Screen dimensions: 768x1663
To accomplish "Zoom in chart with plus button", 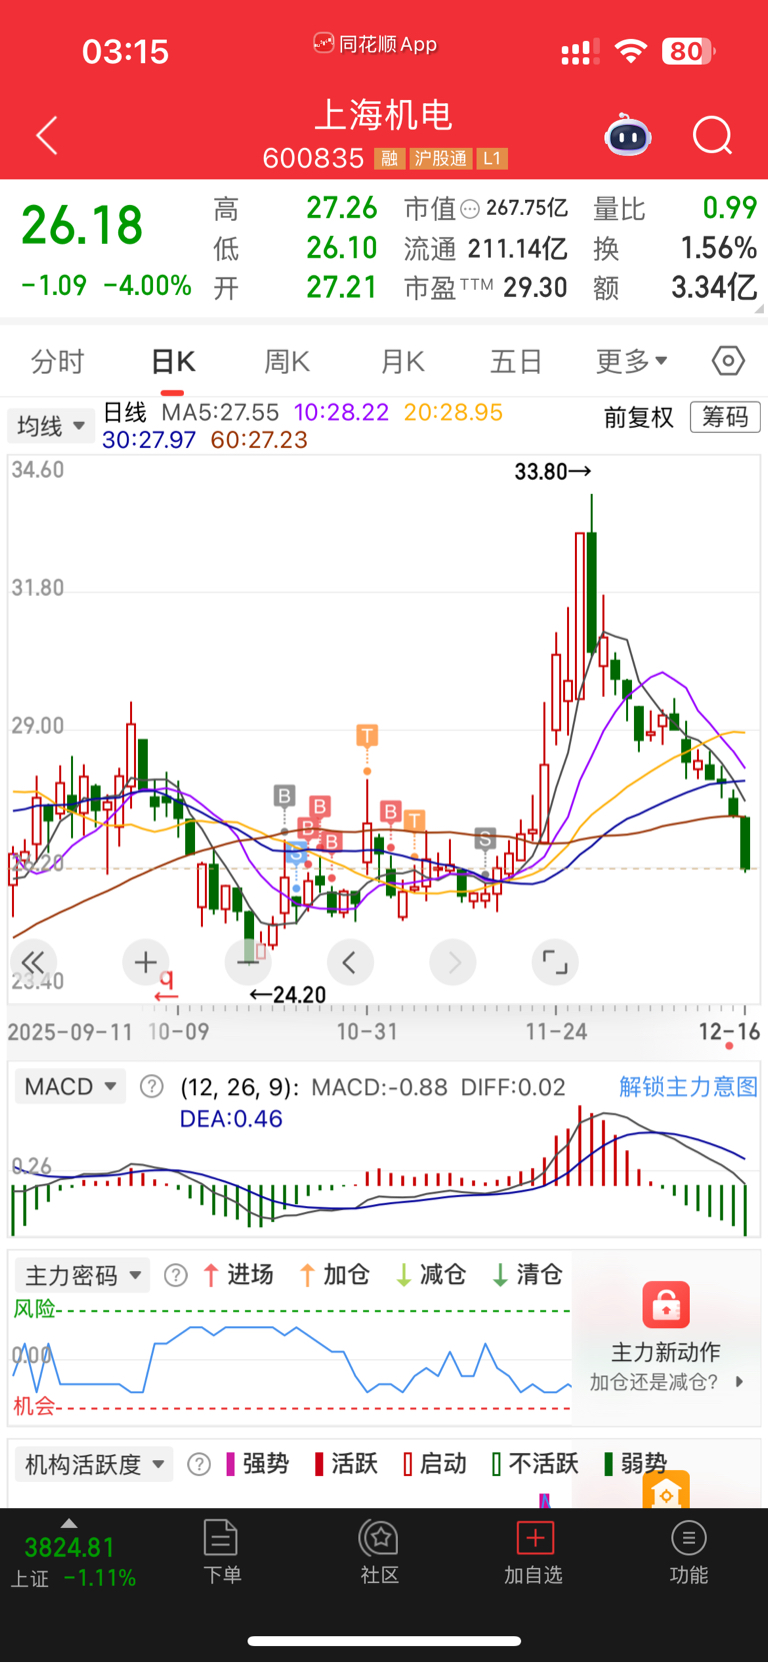I will coord(146,962).
